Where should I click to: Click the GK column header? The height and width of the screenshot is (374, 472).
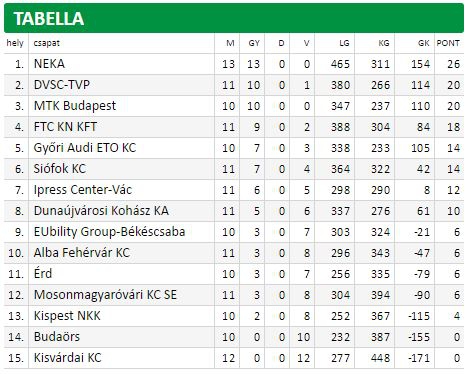click(424, 43)
